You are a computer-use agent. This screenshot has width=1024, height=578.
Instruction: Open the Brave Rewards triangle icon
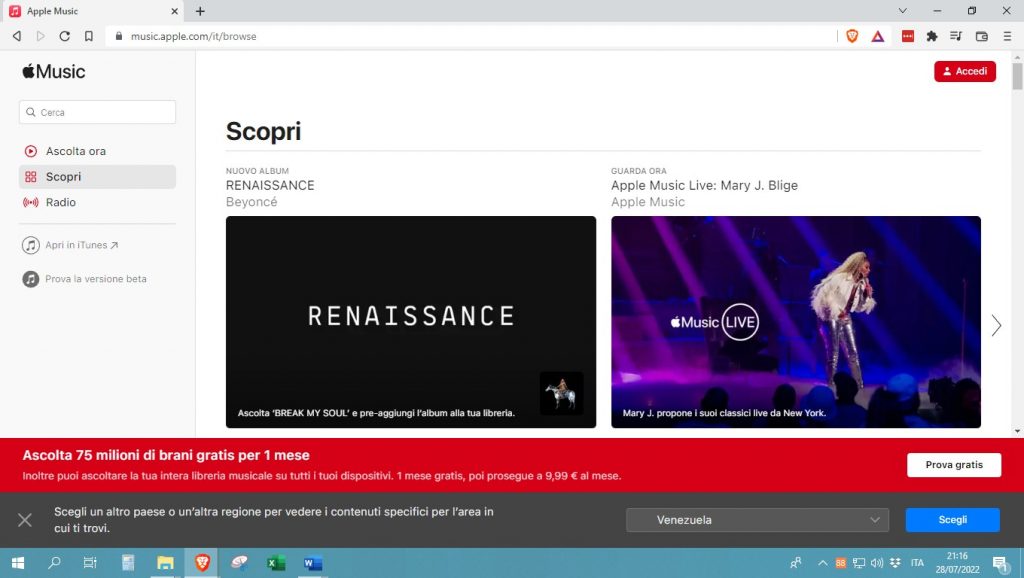pyautogui.click(x=877, y=36)
